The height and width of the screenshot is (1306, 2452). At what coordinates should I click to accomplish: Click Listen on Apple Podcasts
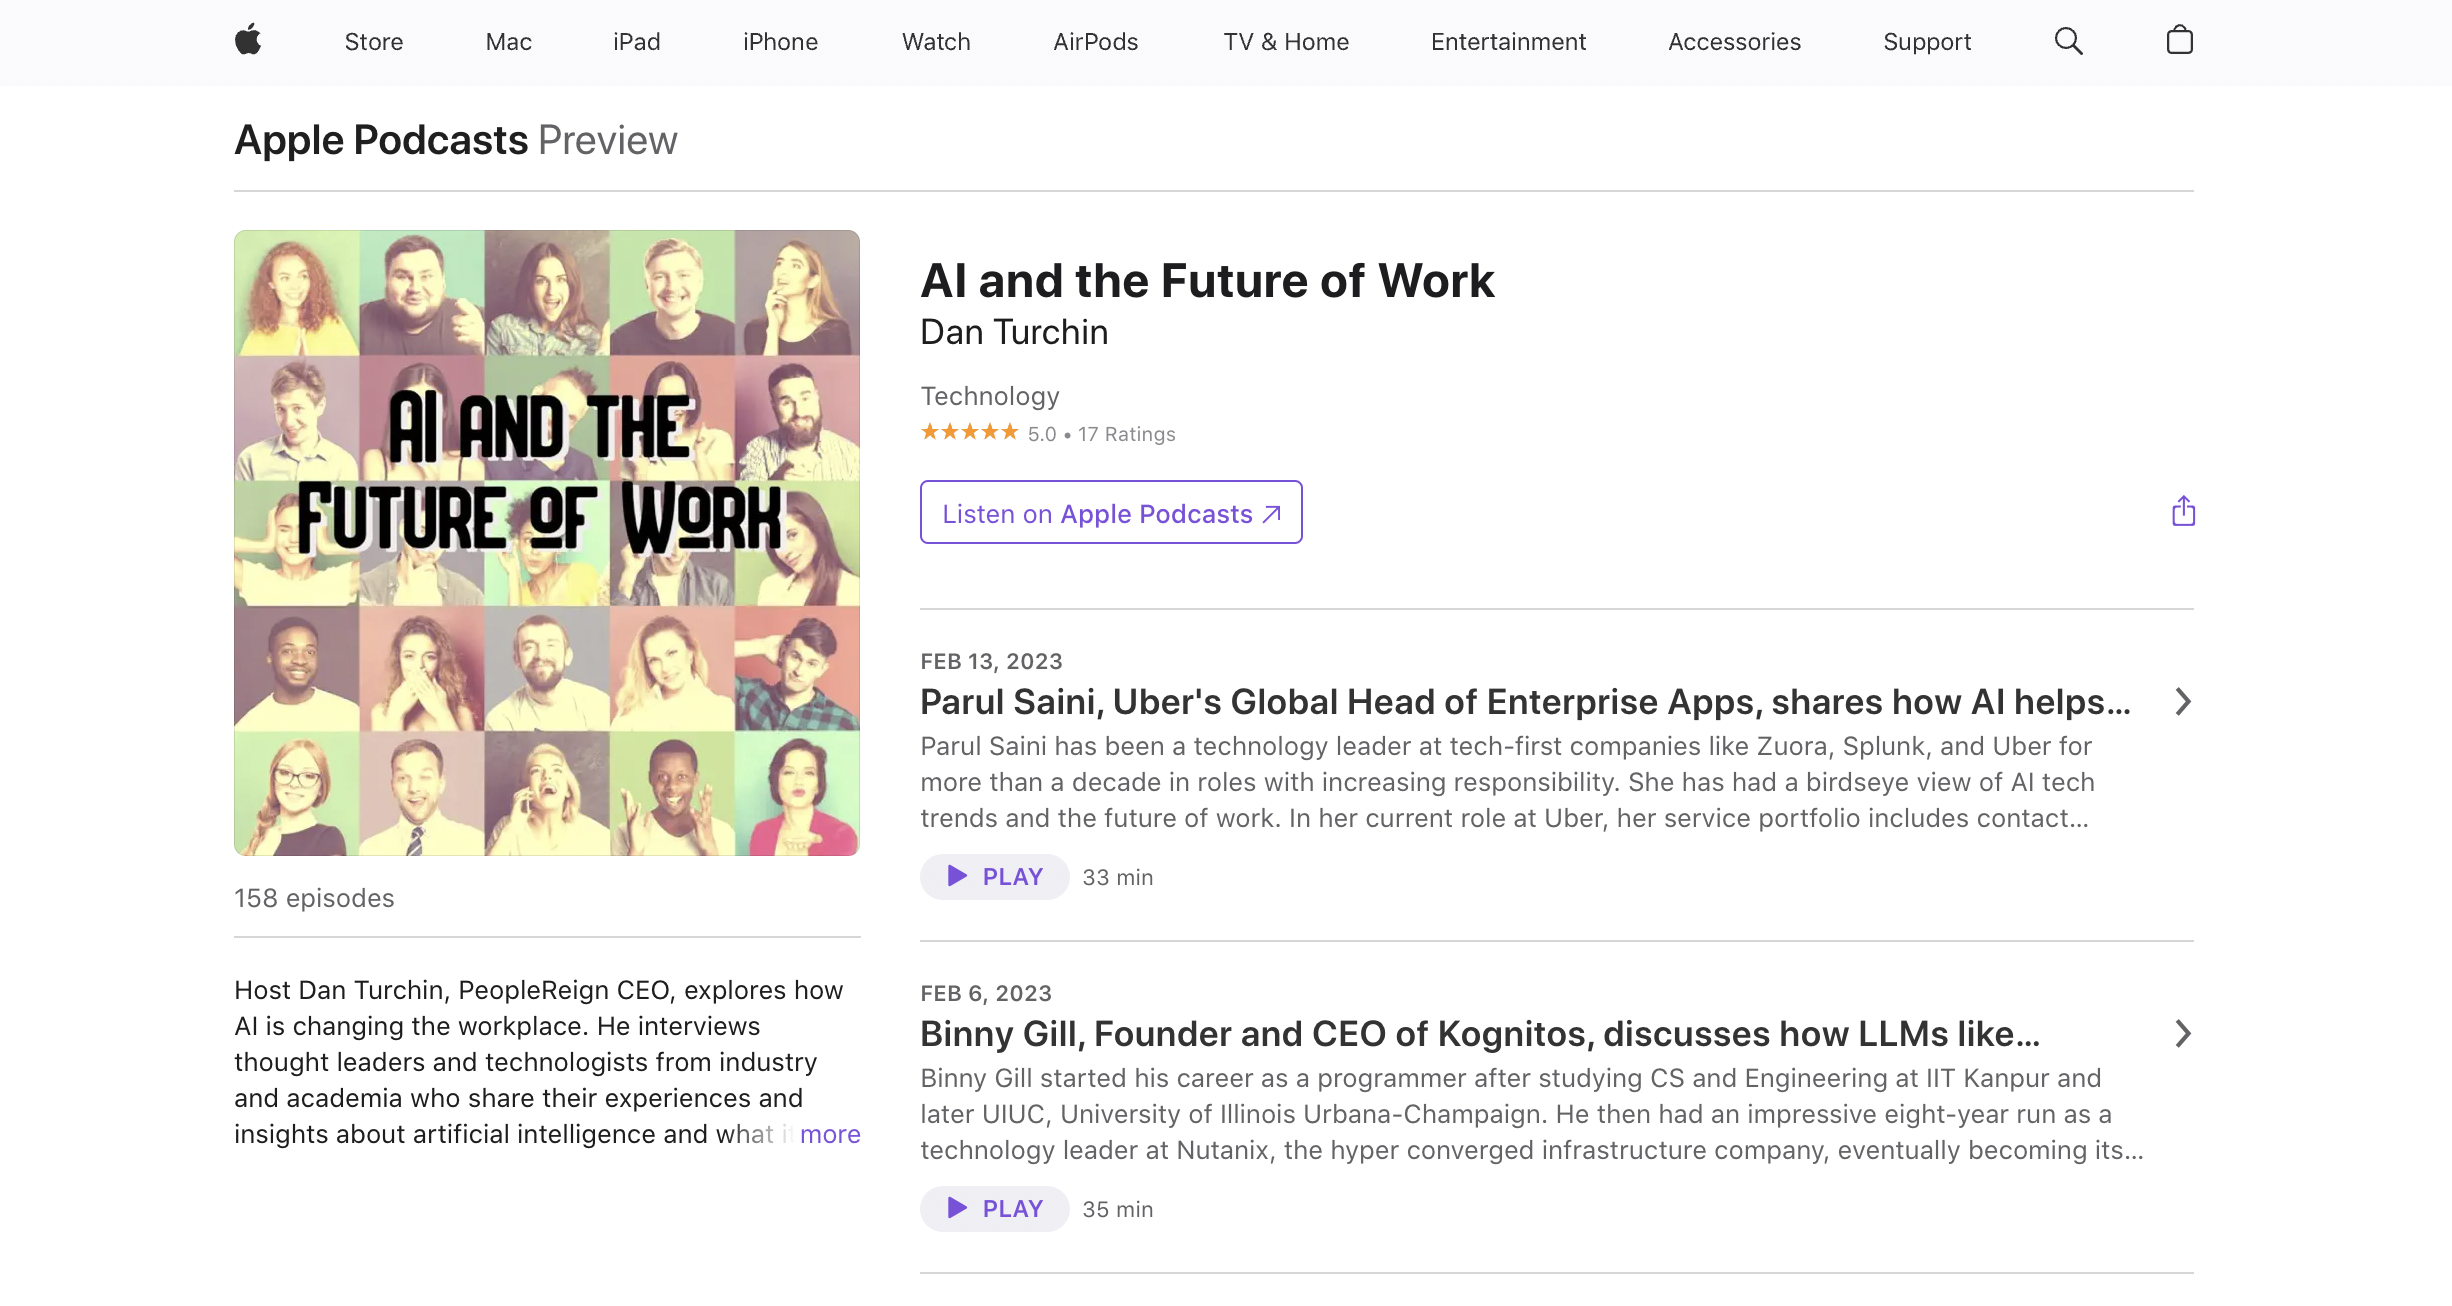tap(1110, 512)
